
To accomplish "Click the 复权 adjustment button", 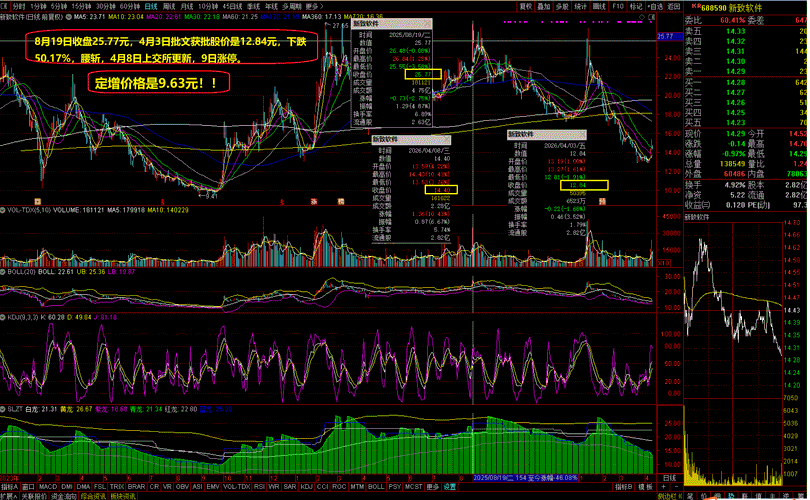I will point(525,7).
